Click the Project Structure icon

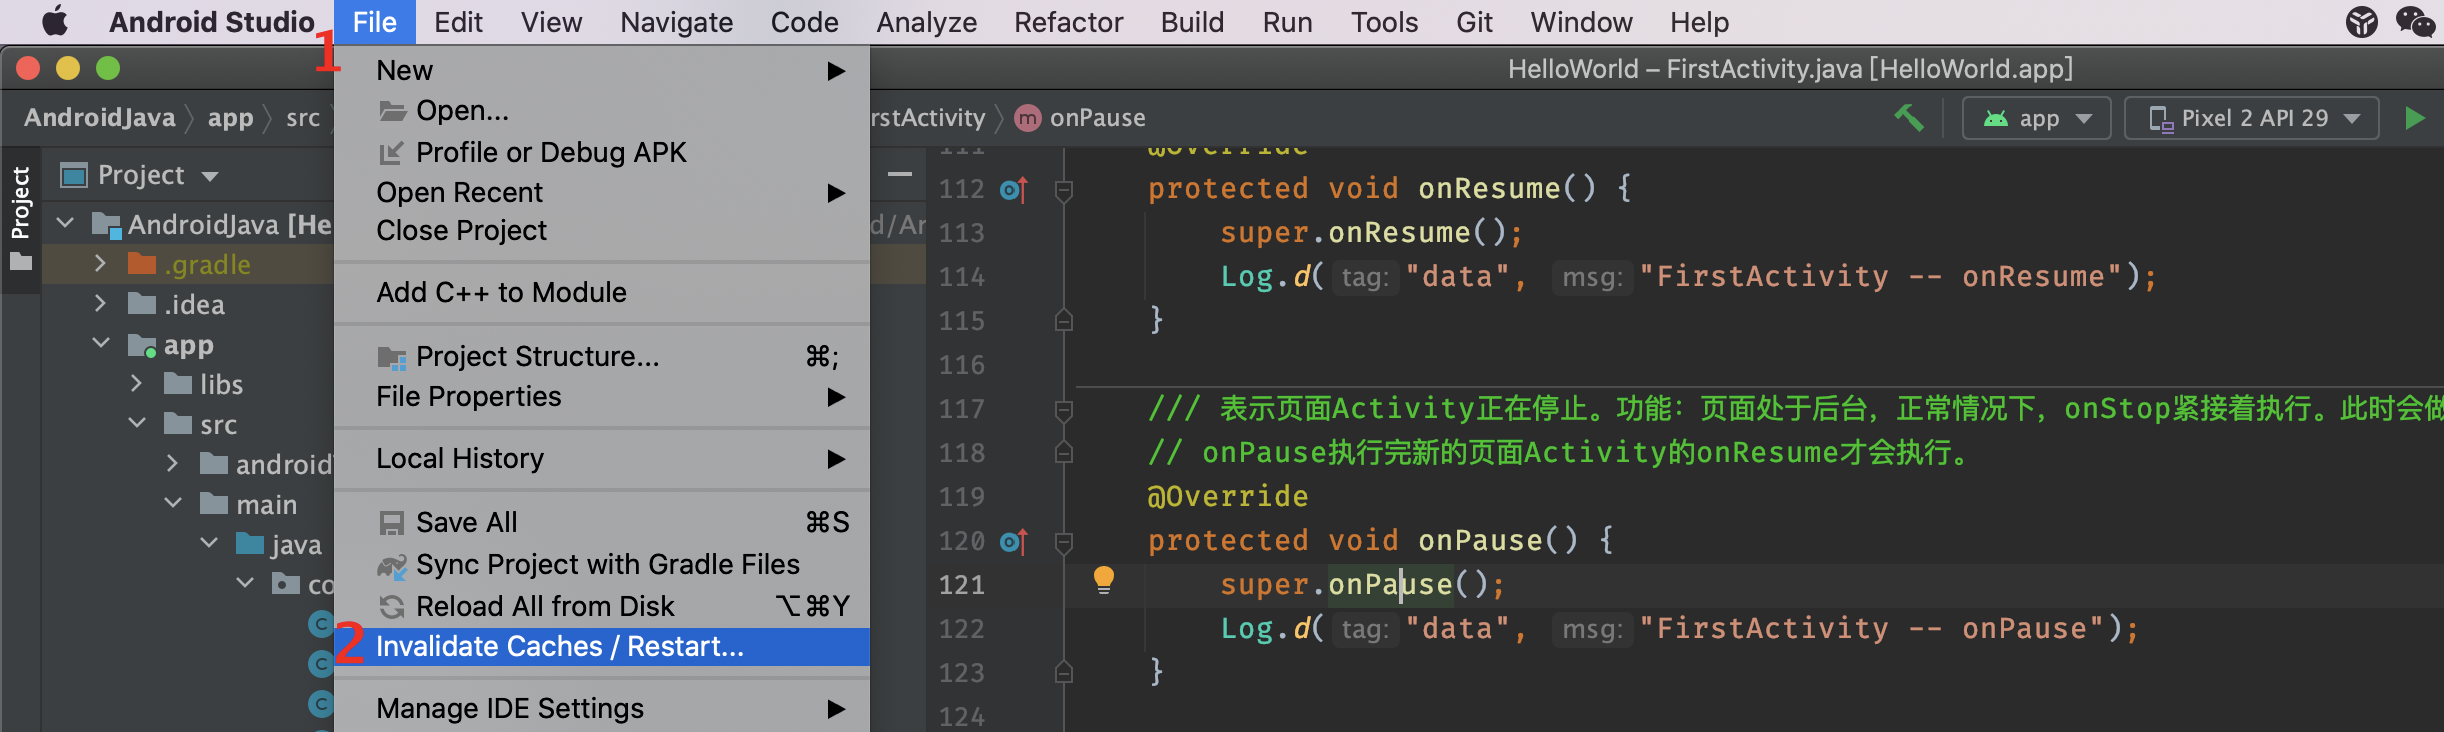coord(392,357)
